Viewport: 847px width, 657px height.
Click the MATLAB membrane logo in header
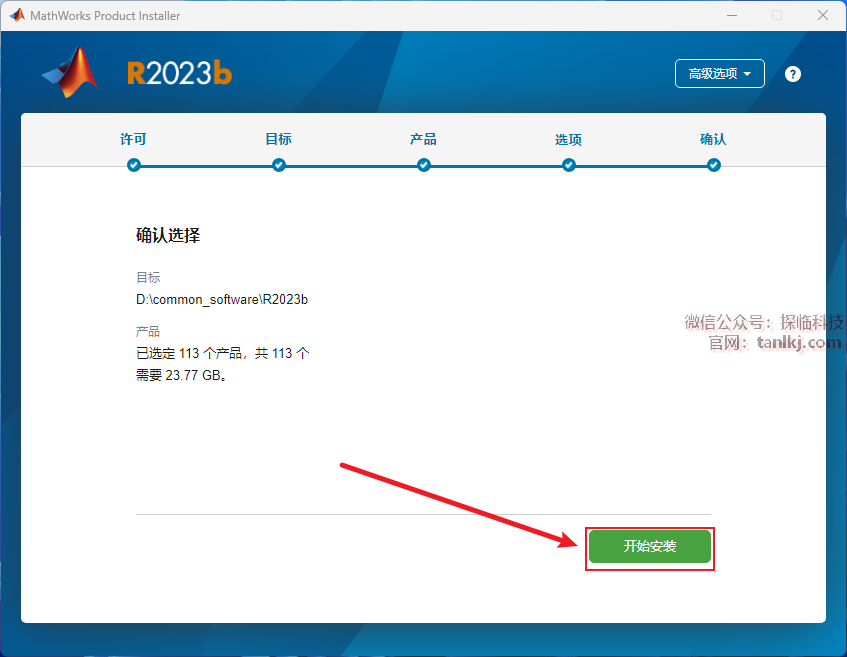71,73
